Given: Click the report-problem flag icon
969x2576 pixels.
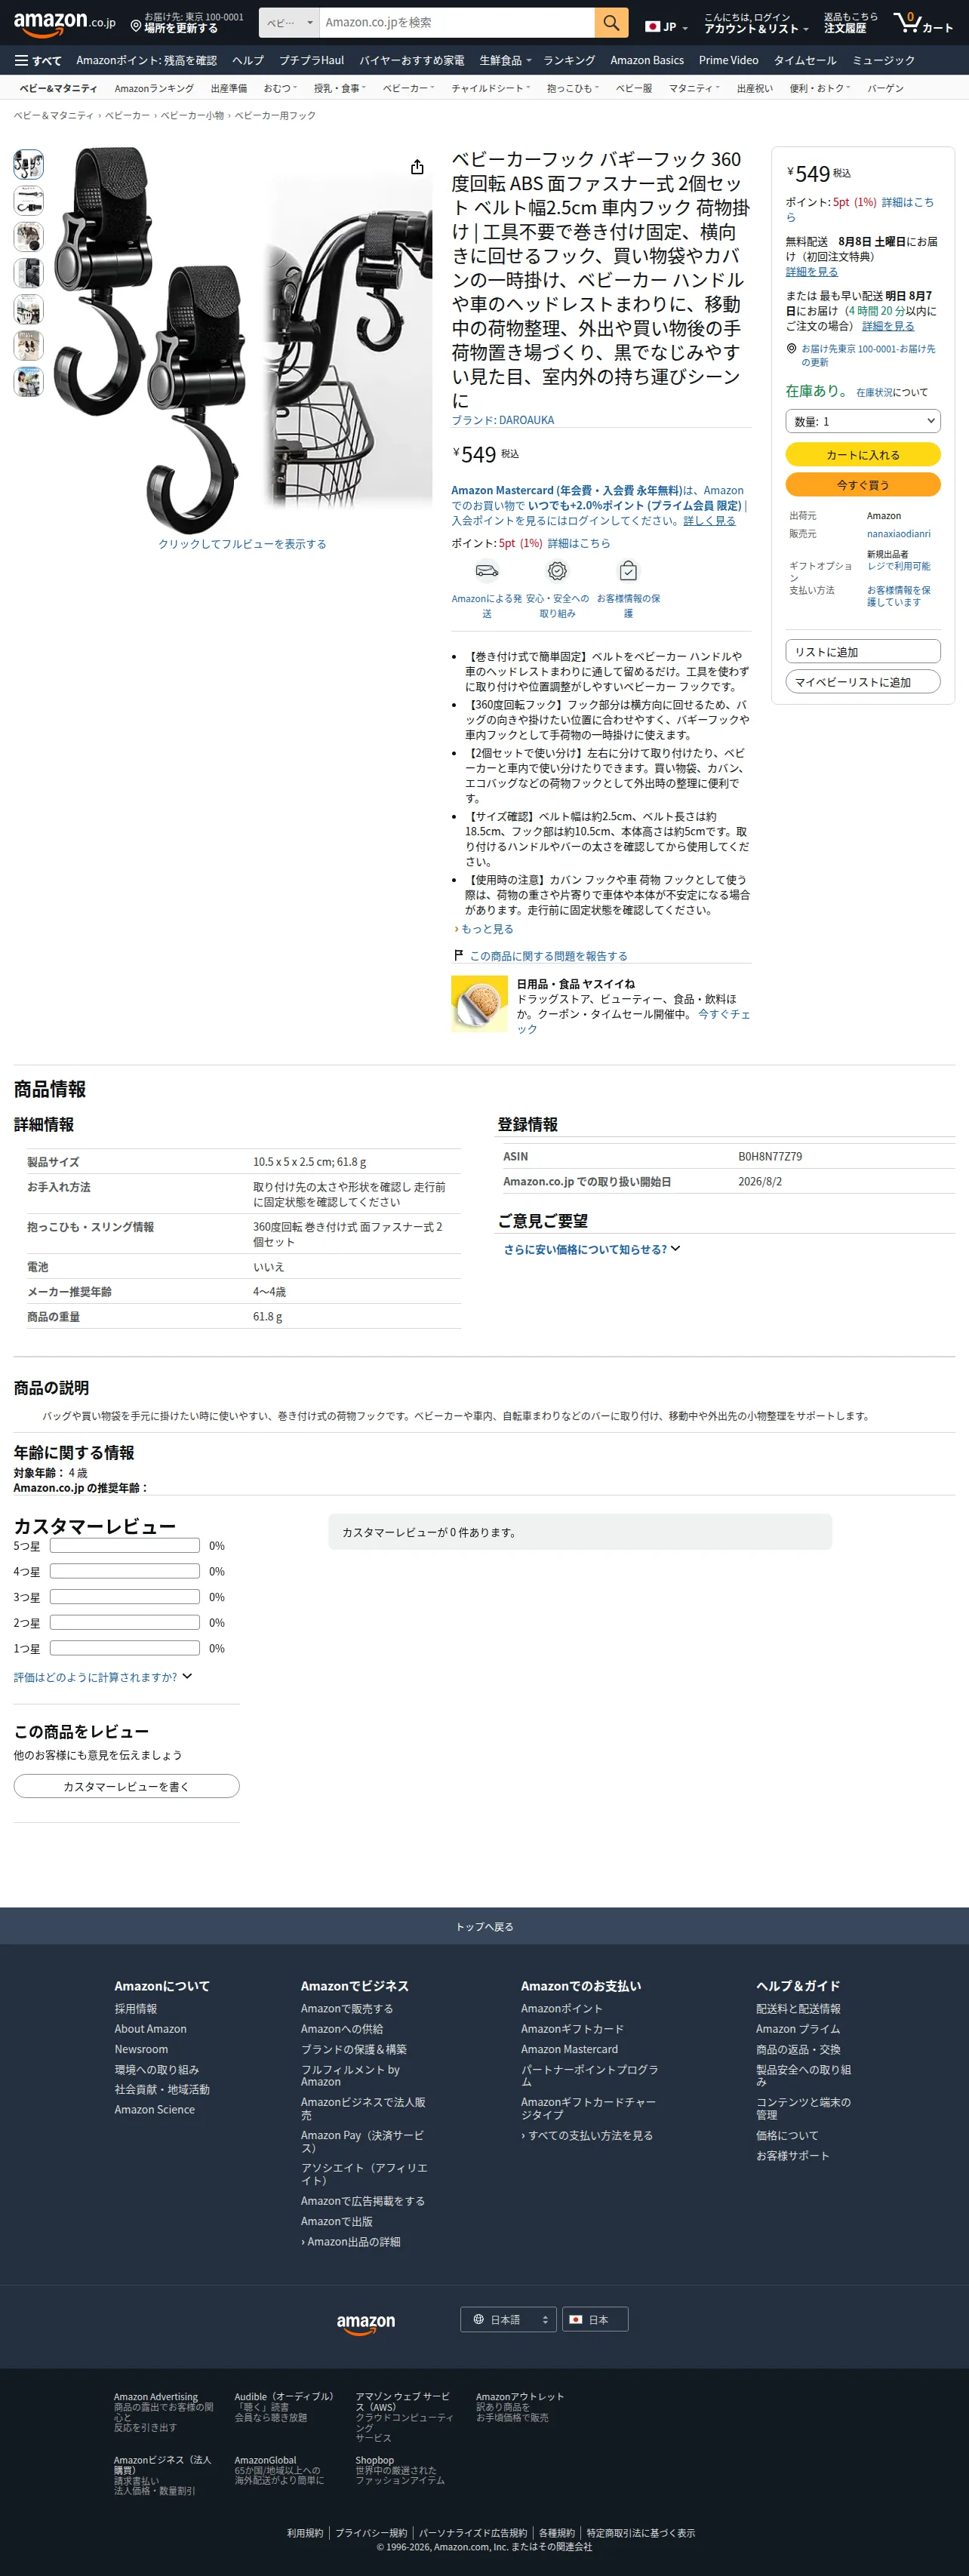Looking at the screenshot, I should pos(458,955).
